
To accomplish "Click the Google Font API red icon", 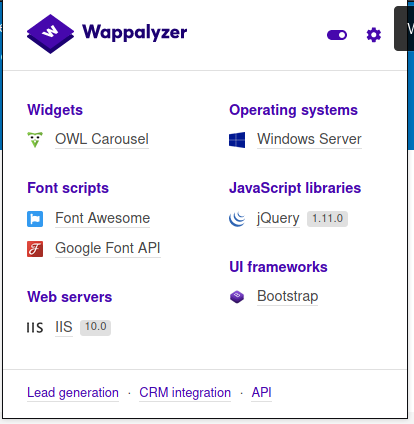I will (x=35, y=249).
